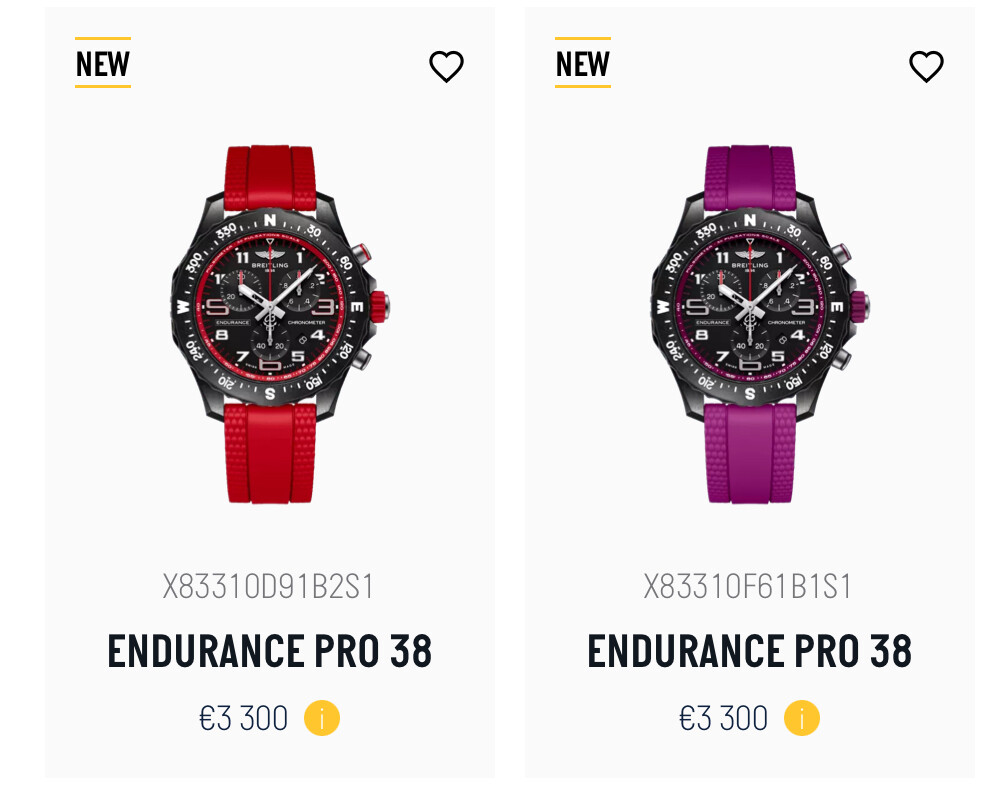Click the €3 300 price of purple watch
Screen dimensions: 1000x789
(x=723, y=718)
